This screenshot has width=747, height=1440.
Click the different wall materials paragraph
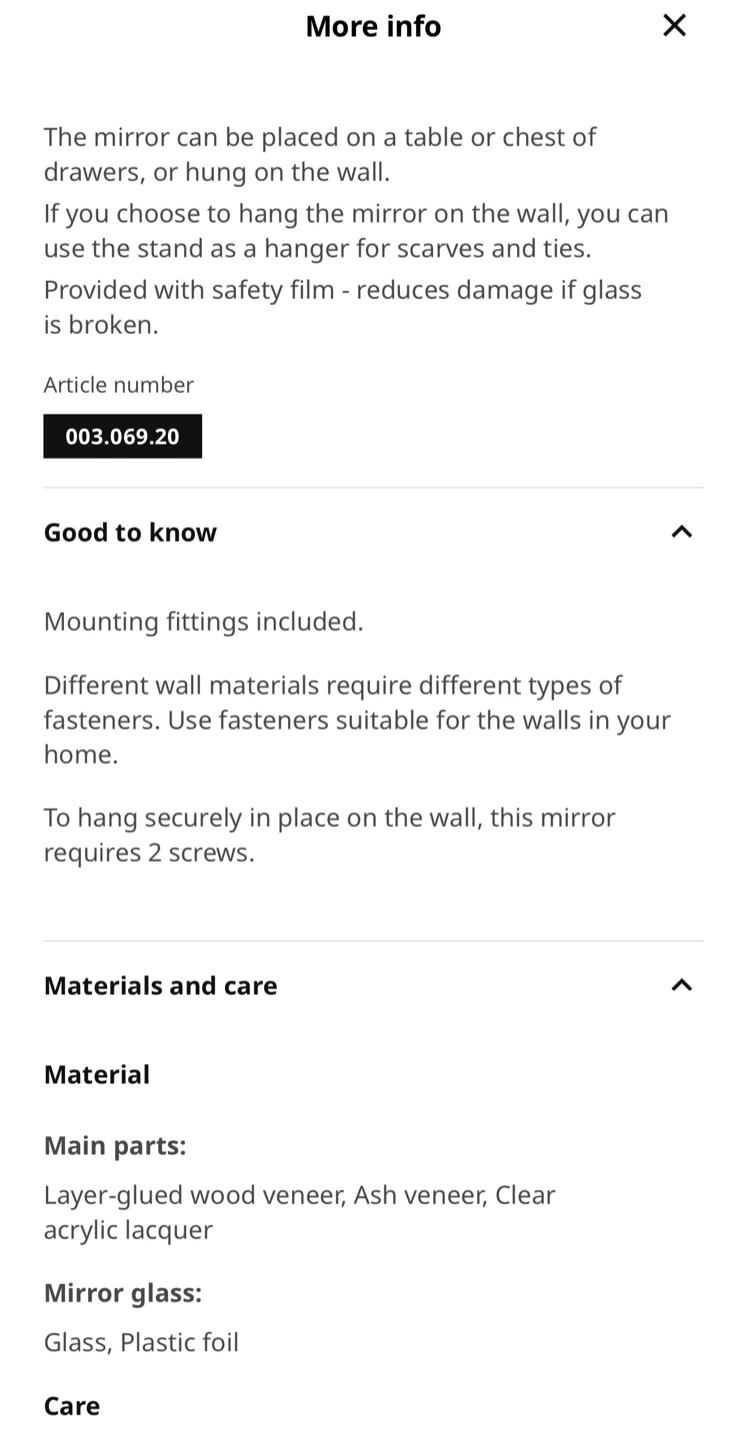[356, 720]
